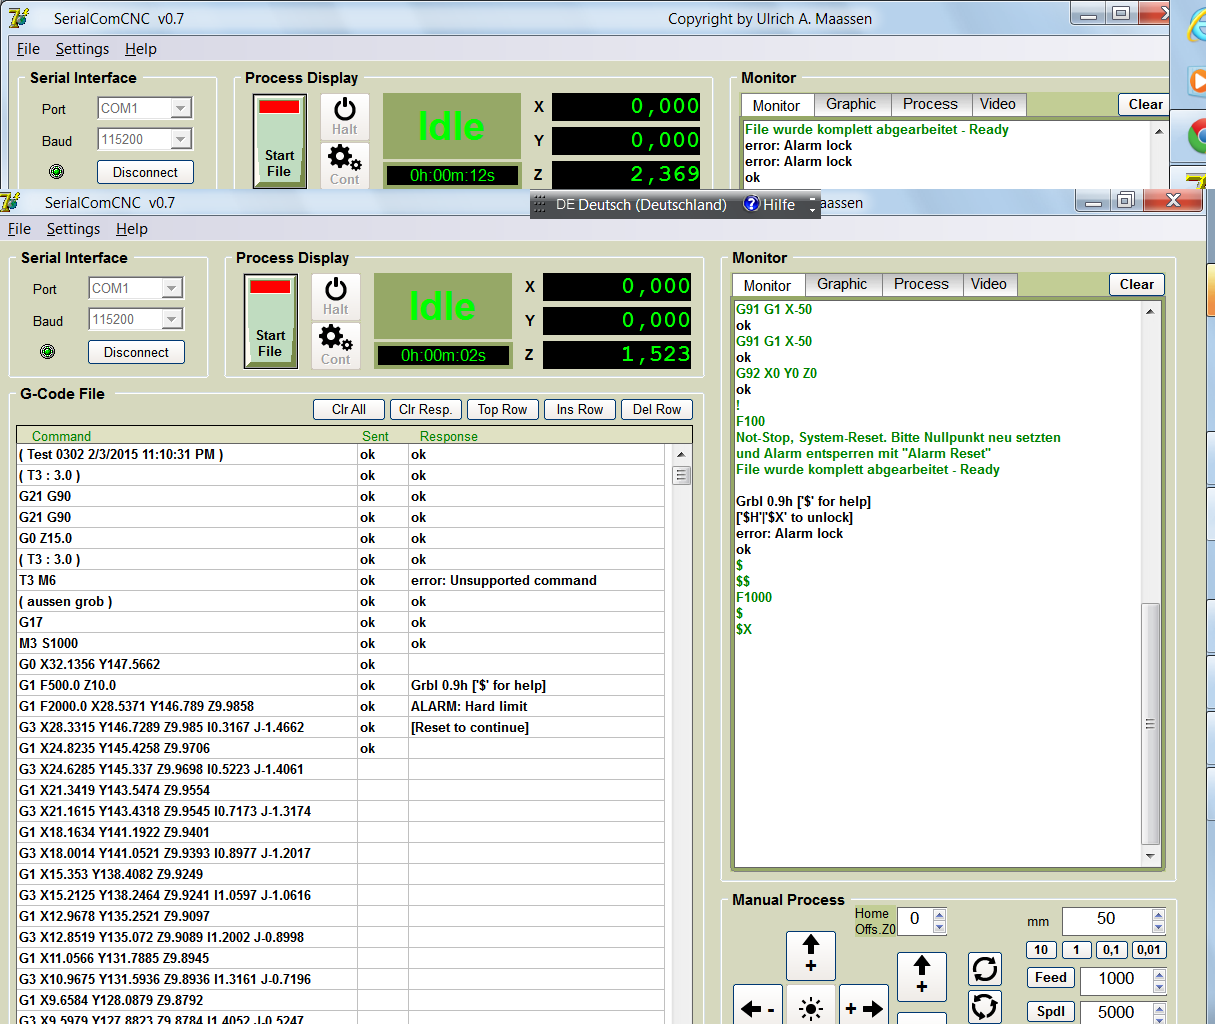Jog forward with the up-arrow plus button left of center
Screen dimensions: 1215x1024
tap(811, 955)
